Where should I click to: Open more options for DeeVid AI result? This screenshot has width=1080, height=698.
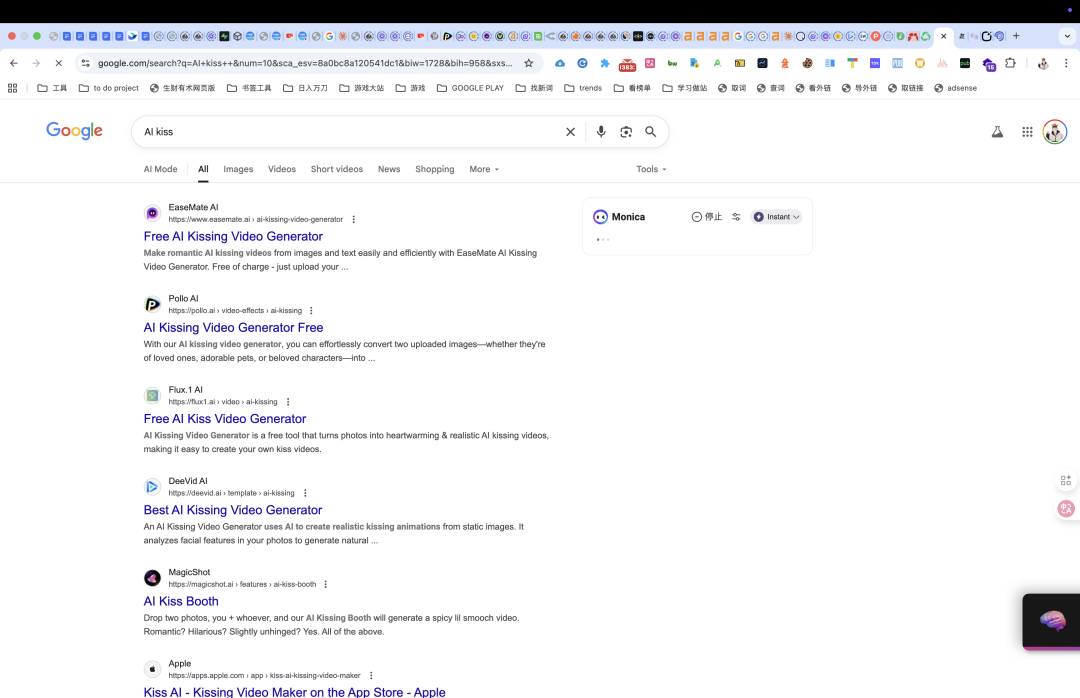point(305,493)
